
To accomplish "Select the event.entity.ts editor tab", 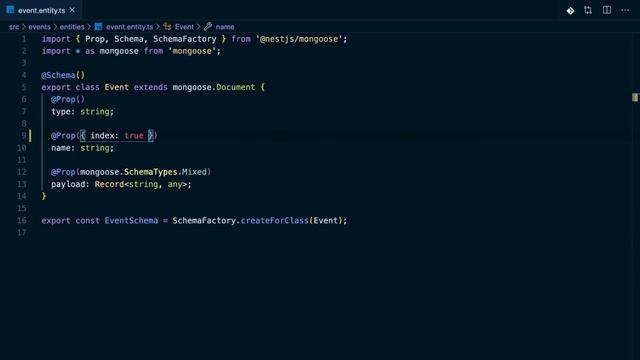I will point(41,10).
